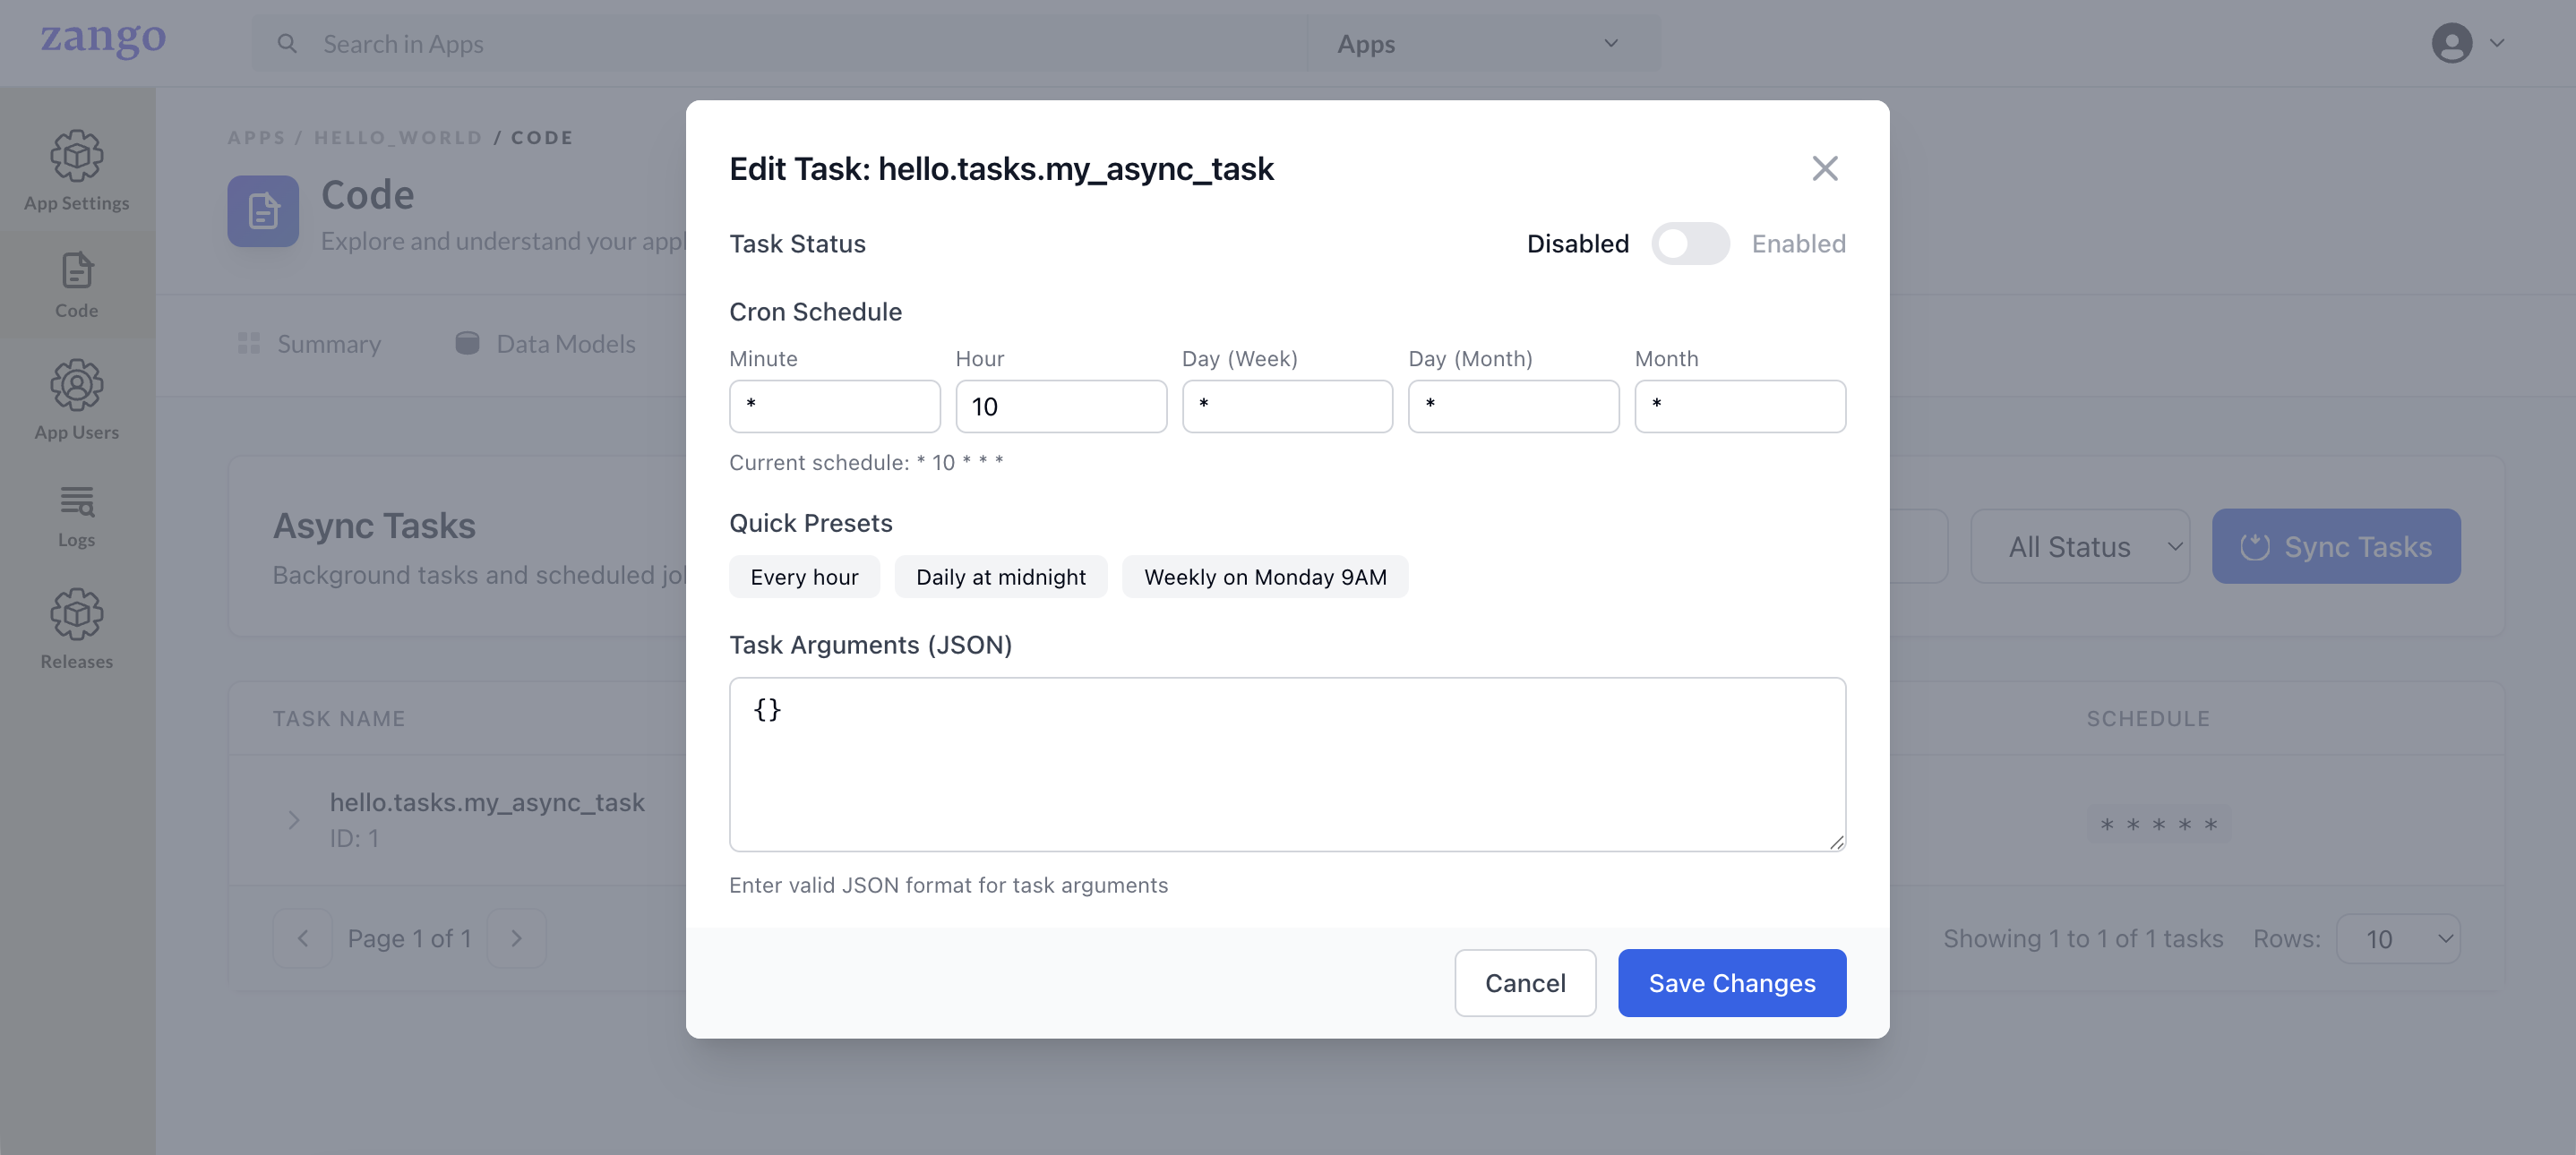
Task: Click HELLO_WORLD in the breadcrumb
Action: [x=398, y=137]
